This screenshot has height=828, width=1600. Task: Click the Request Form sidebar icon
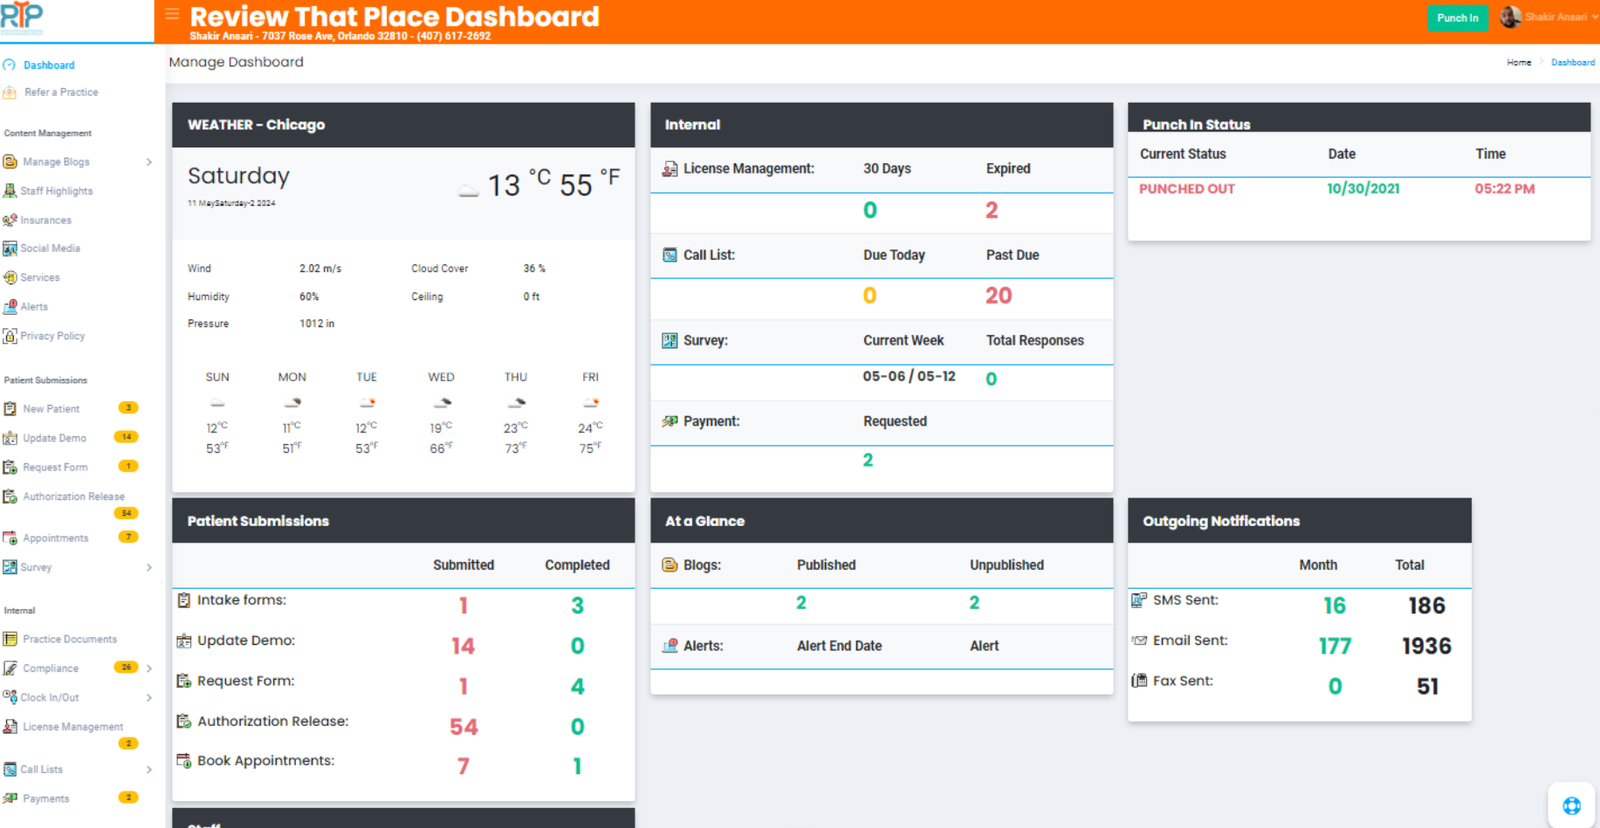point(10,467)
